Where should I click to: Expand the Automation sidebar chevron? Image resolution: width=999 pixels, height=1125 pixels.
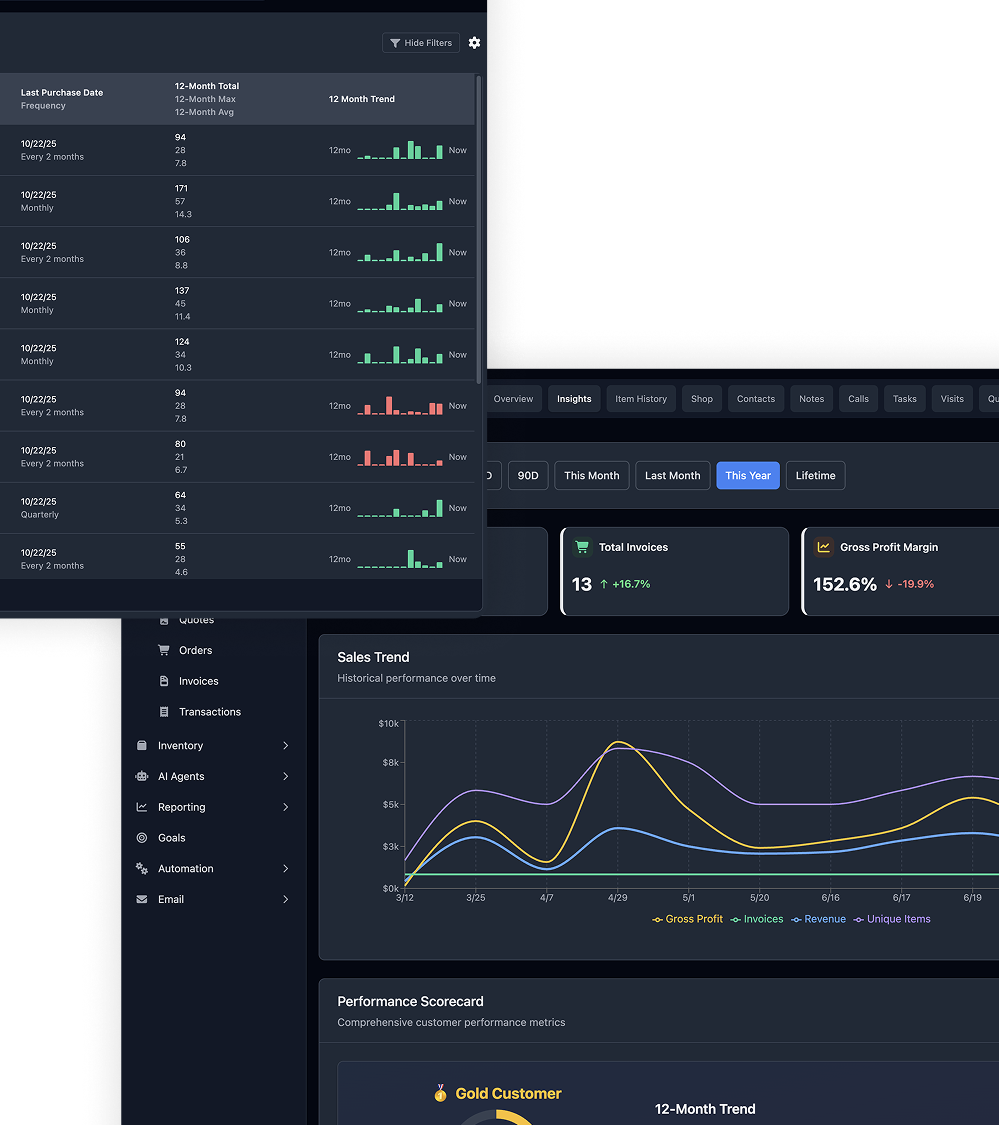pyautogui.click(x=286, y=869)
